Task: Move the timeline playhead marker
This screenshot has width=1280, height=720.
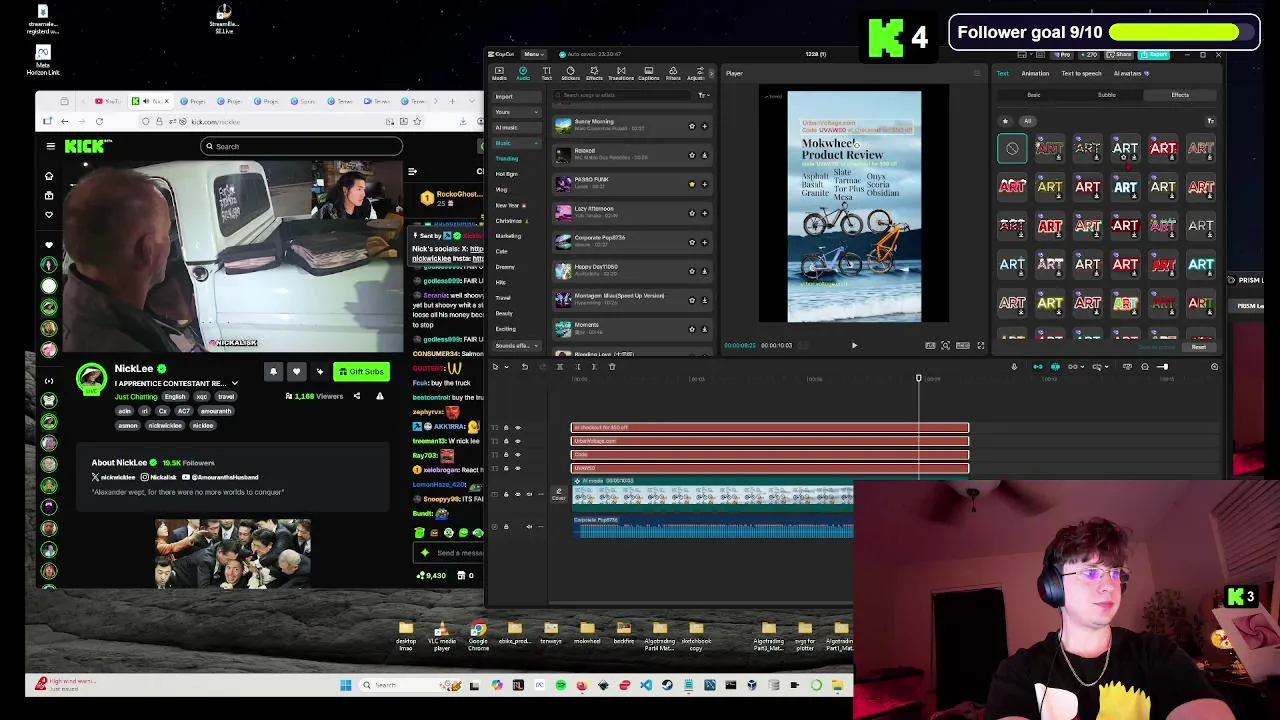Action: point(919,378)
